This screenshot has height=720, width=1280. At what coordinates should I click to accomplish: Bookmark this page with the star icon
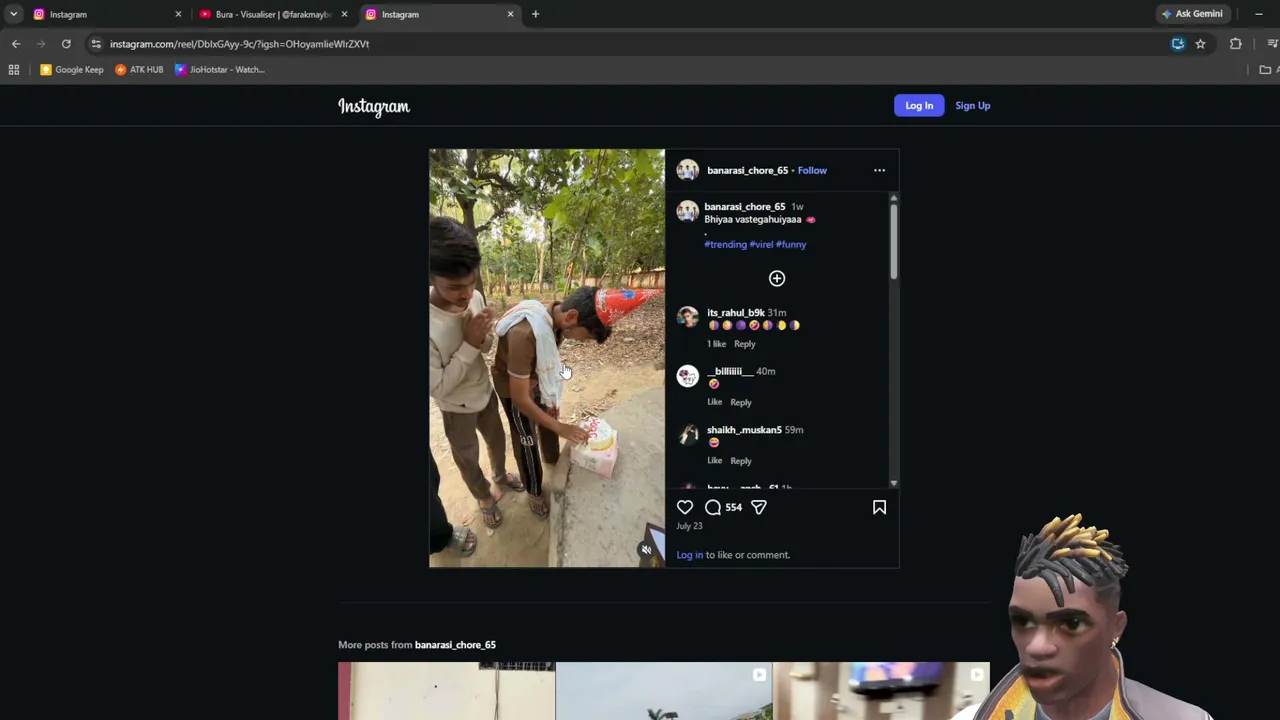click(1200, 44)
